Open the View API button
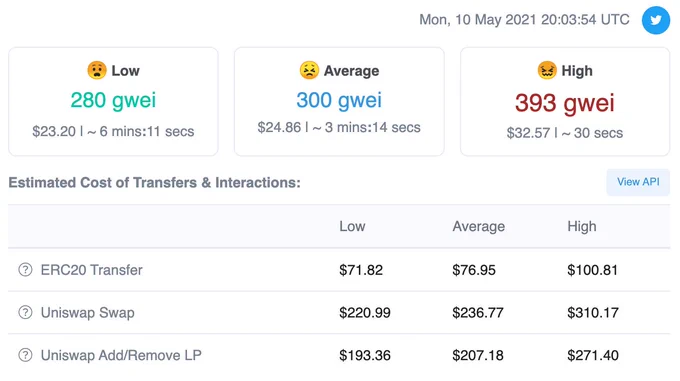The height and width of the screenshot is (381, 680). pyautogui.click(x=638, y=182)
